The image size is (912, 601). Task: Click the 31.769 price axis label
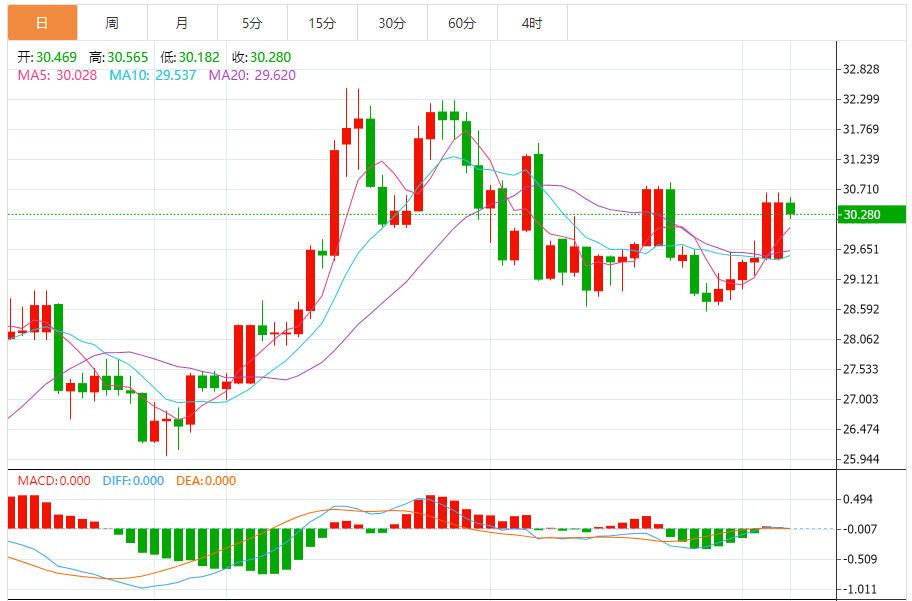861,129
